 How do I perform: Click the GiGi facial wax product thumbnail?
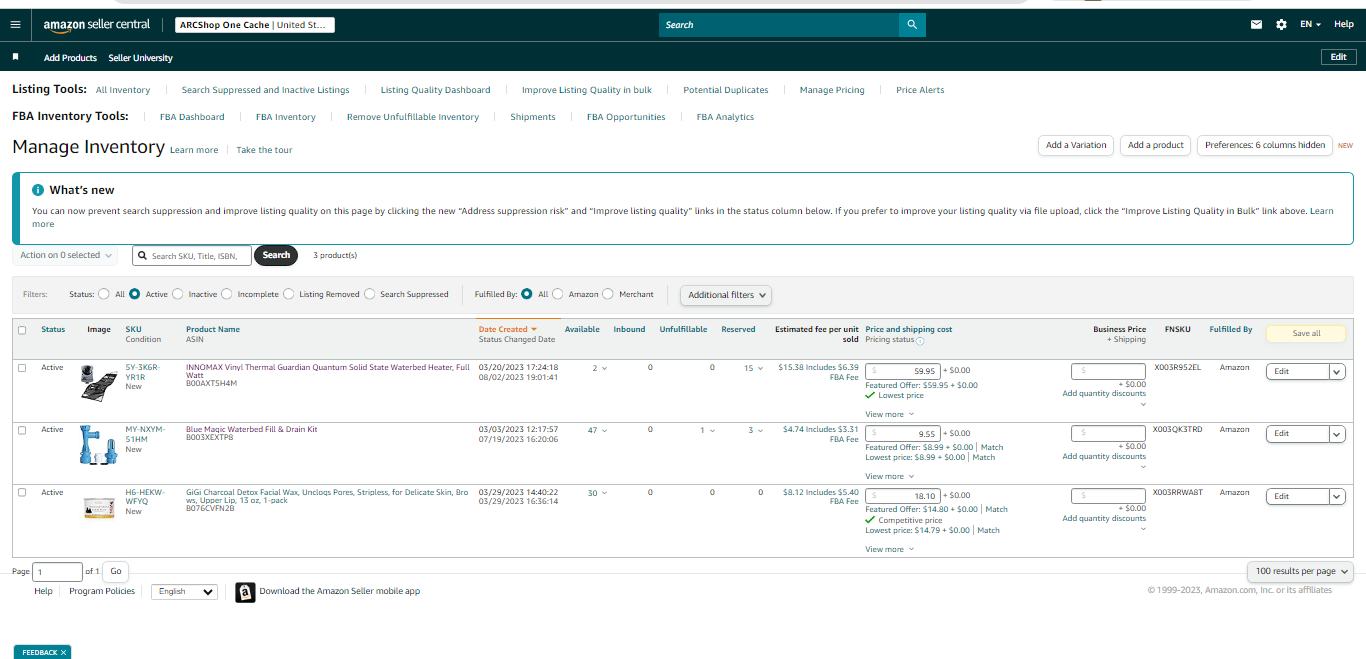99,507
